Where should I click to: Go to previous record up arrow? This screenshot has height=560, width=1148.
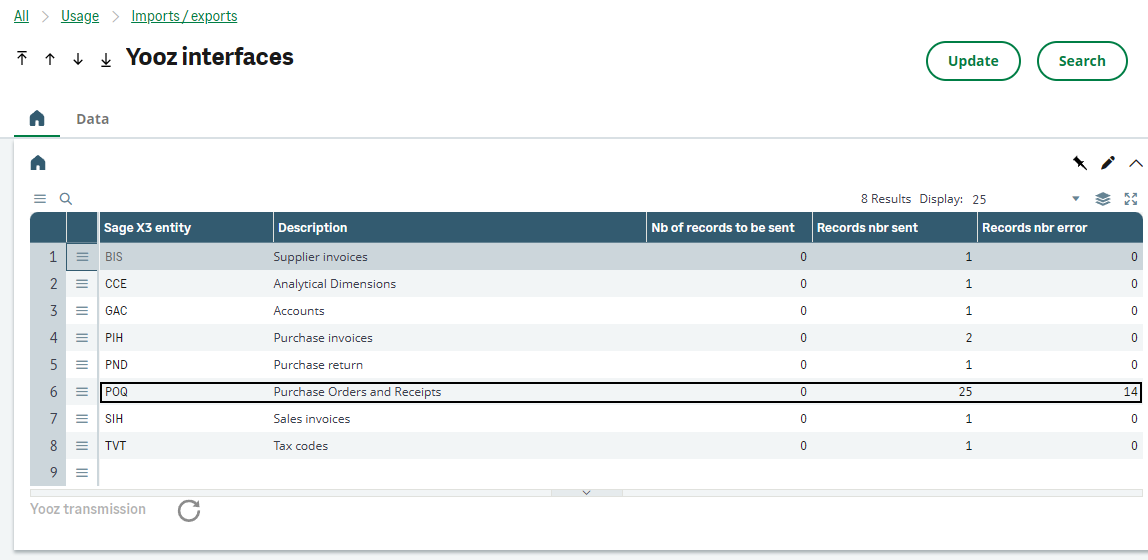(50, 59)
